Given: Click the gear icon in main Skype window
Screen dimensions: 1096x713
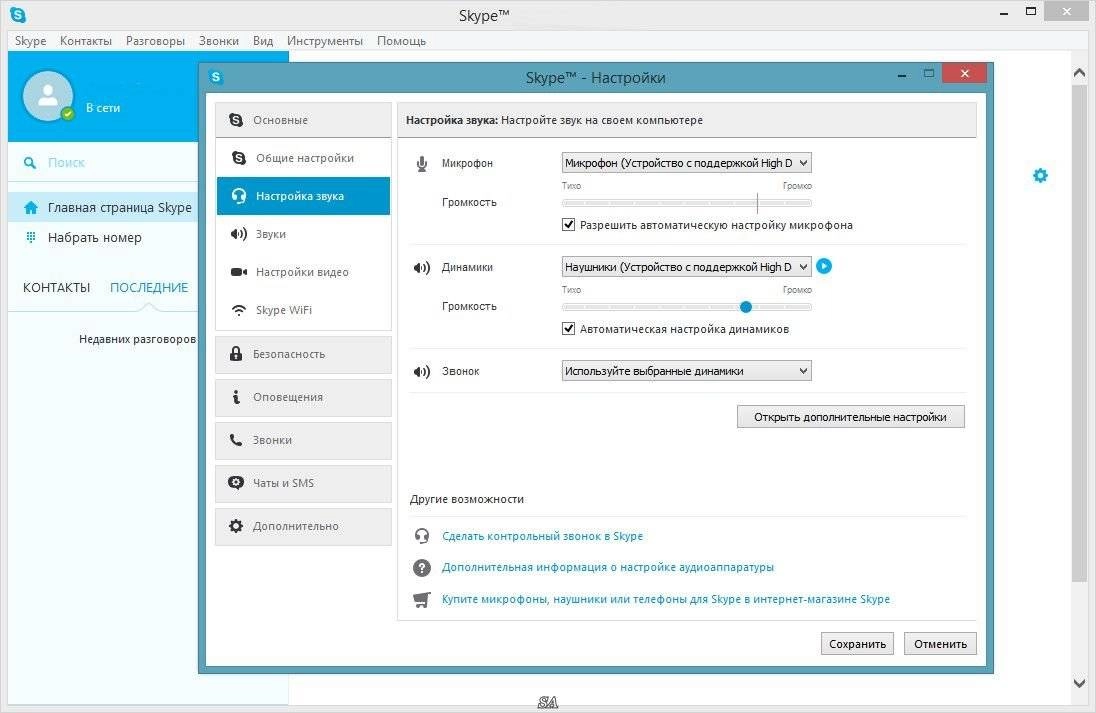Looking at the screenshot, I should coord(1040,175).
